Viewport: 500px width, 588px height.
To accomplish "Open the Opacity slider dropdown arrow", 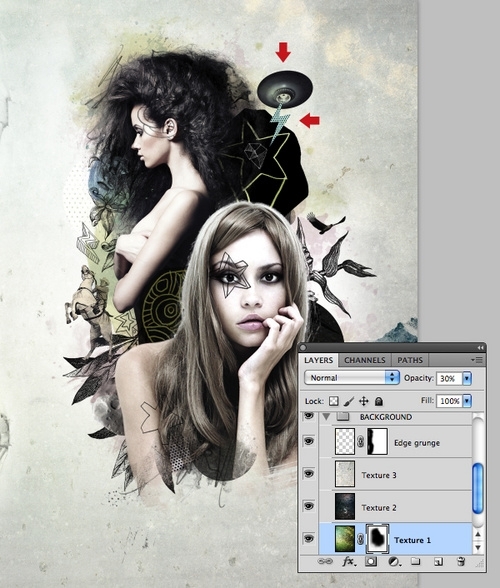I will (x=467, y=378).
